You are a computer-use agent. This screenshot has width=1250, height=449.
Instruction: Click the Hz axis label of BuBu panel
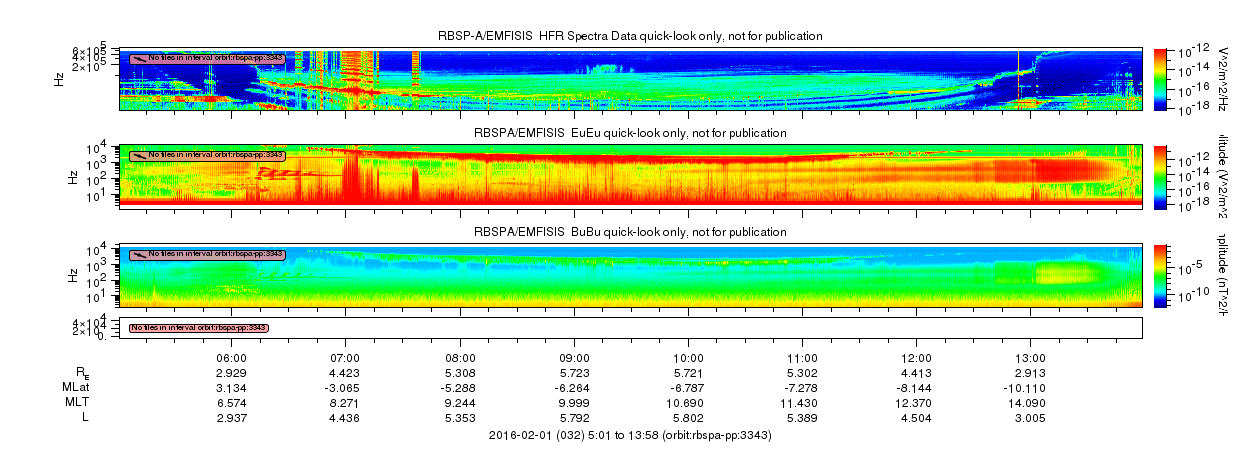pyautogui.click(x=73, y=274)
